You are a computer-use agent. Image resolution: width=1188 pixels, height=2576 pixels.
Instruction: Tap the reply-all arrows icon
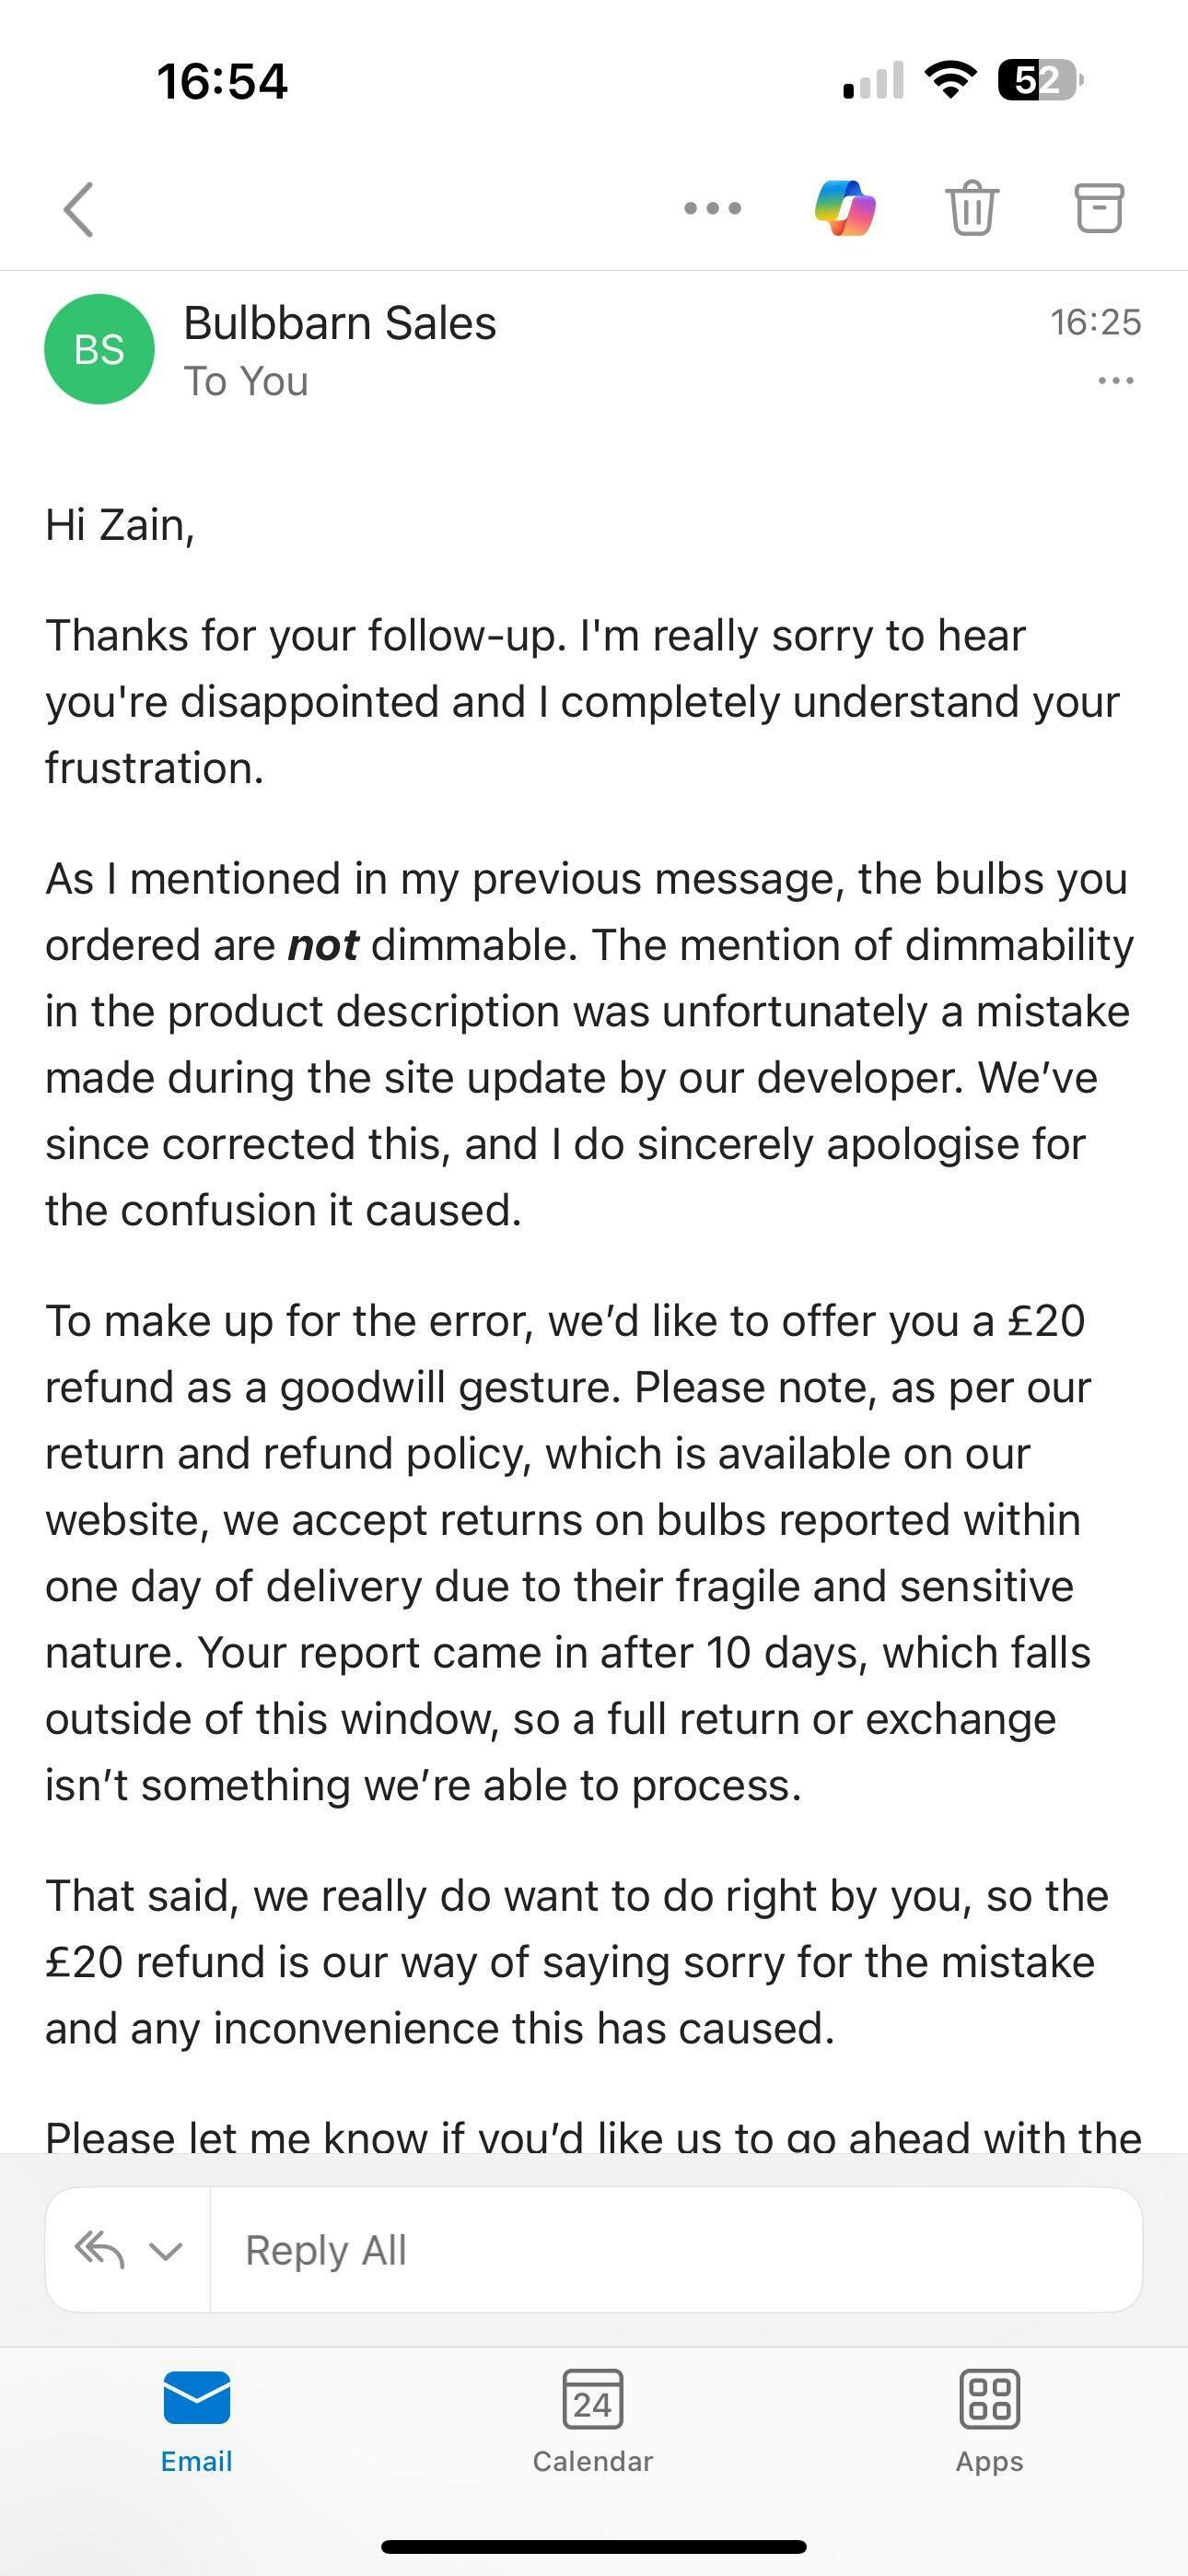(x=99, y=2250)
